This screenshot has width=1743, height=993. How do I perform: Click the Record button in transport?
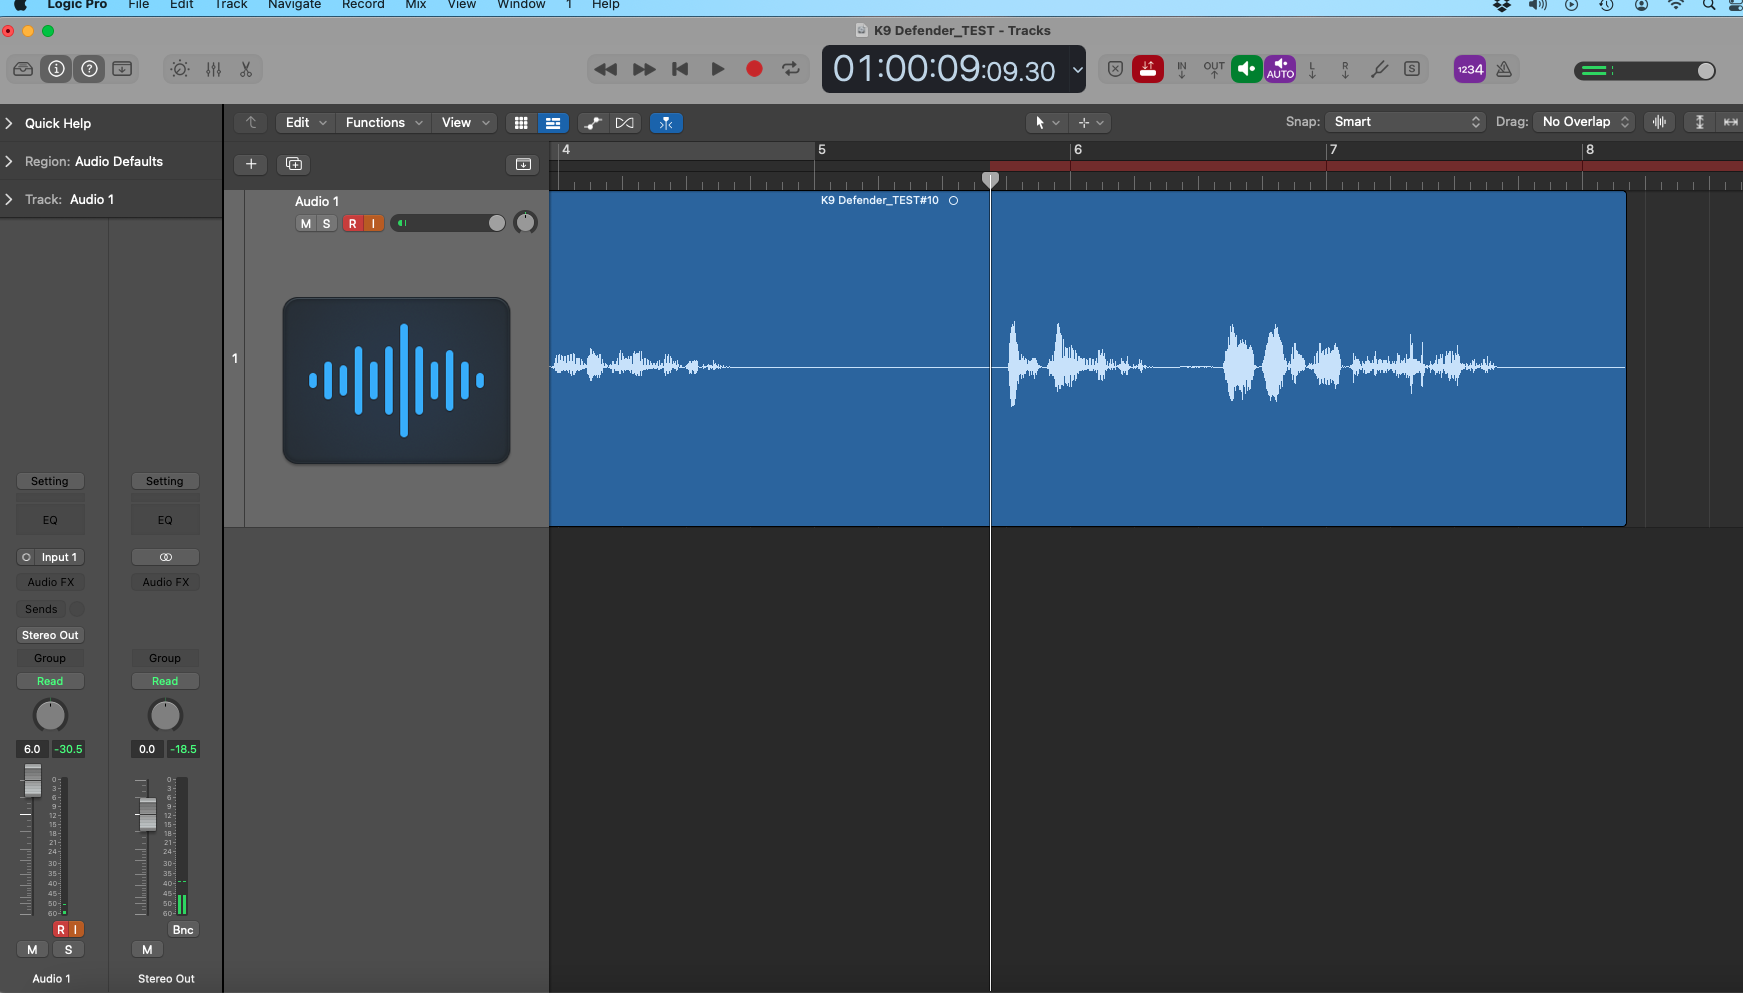(754, 69)
